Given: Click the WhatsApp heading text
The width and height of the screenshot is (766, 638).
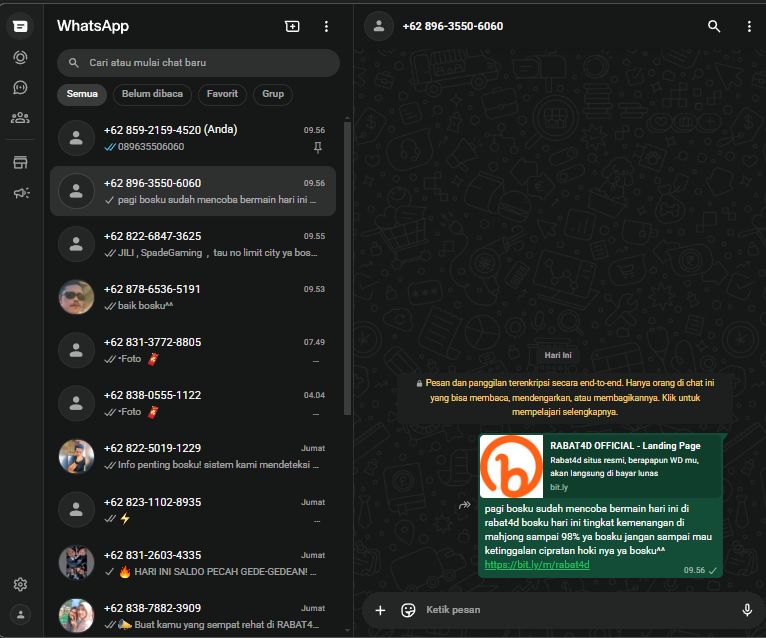Looking at the screenshot, I should coord(93,26).
